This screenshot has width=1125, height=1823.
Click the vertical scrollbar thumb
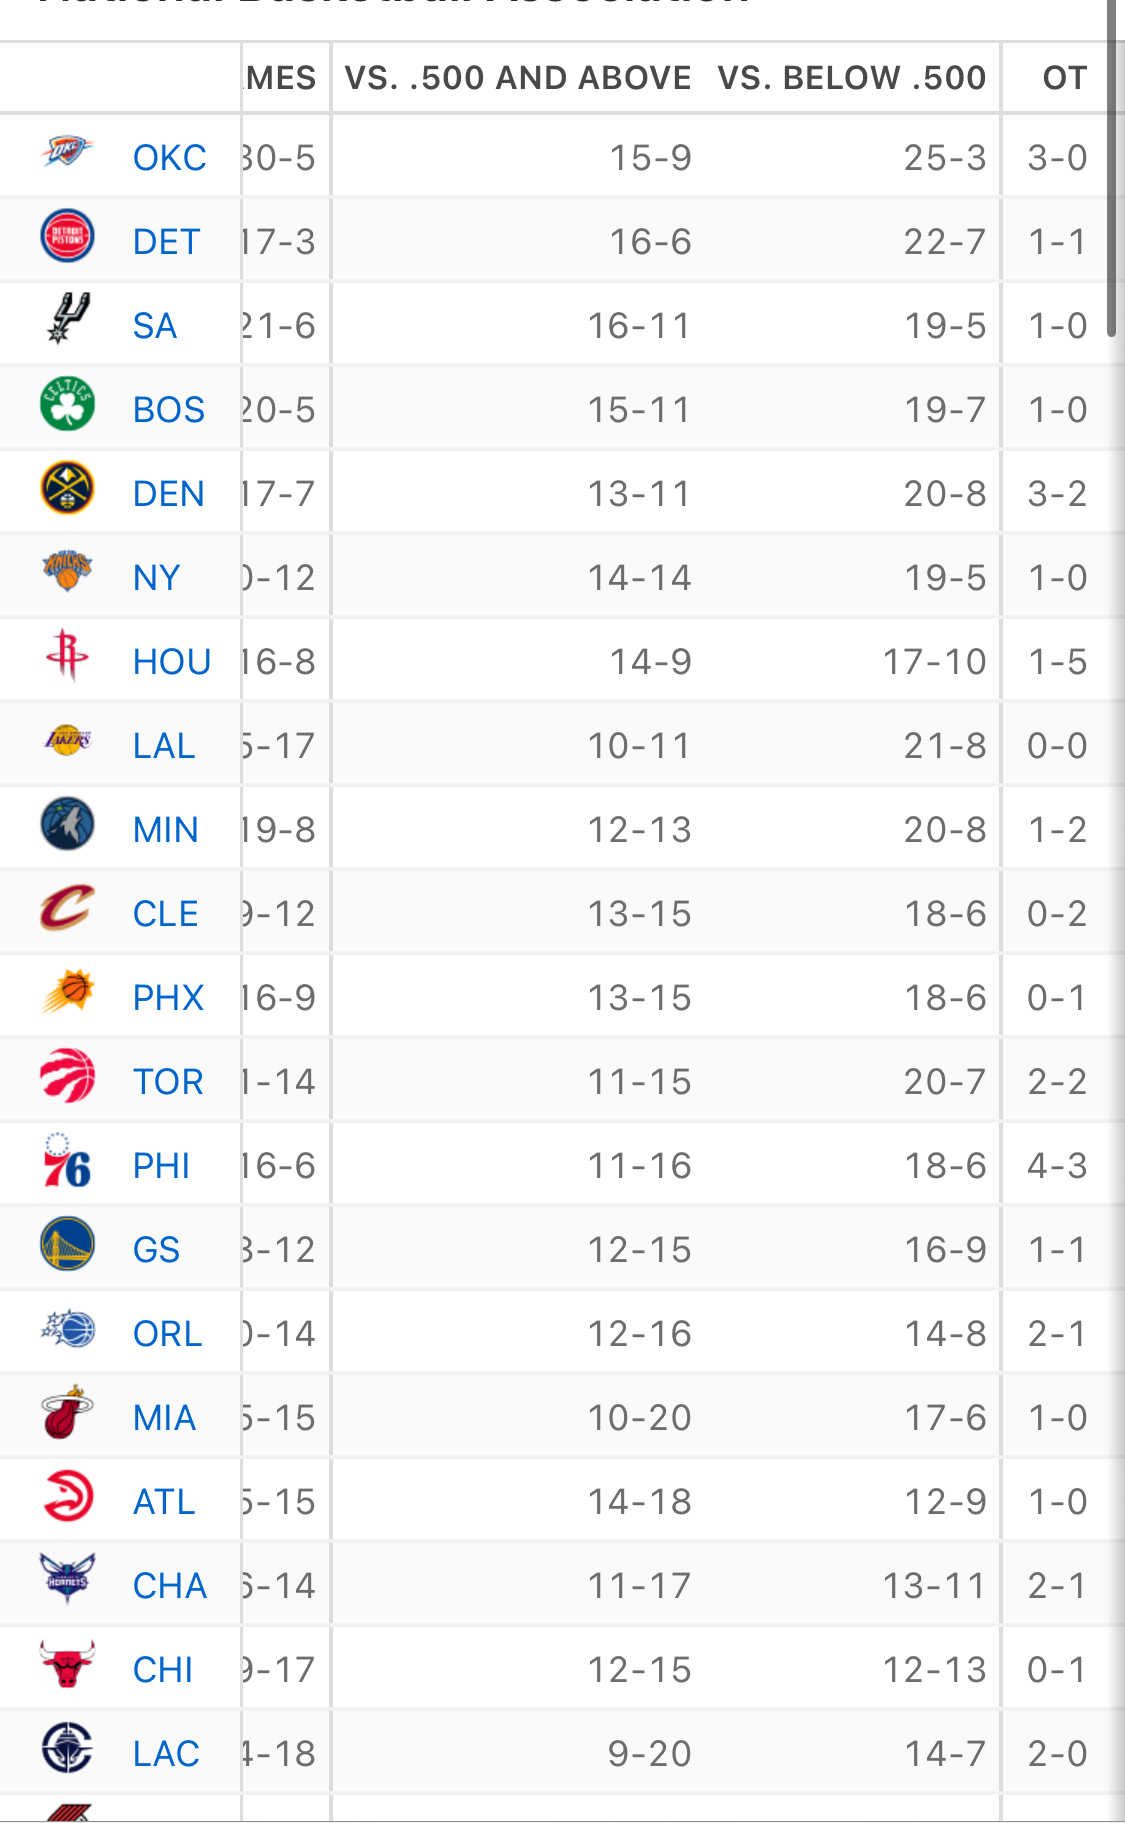[1112, 170]
